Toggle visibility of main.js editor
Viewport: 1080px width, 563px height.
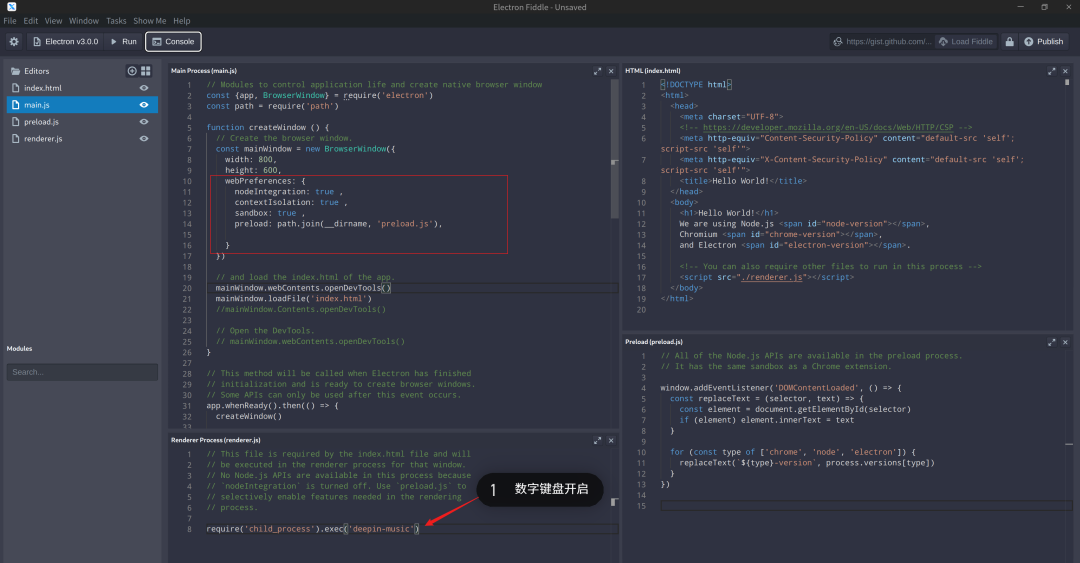pyautogui.click(x=144, y=105)
